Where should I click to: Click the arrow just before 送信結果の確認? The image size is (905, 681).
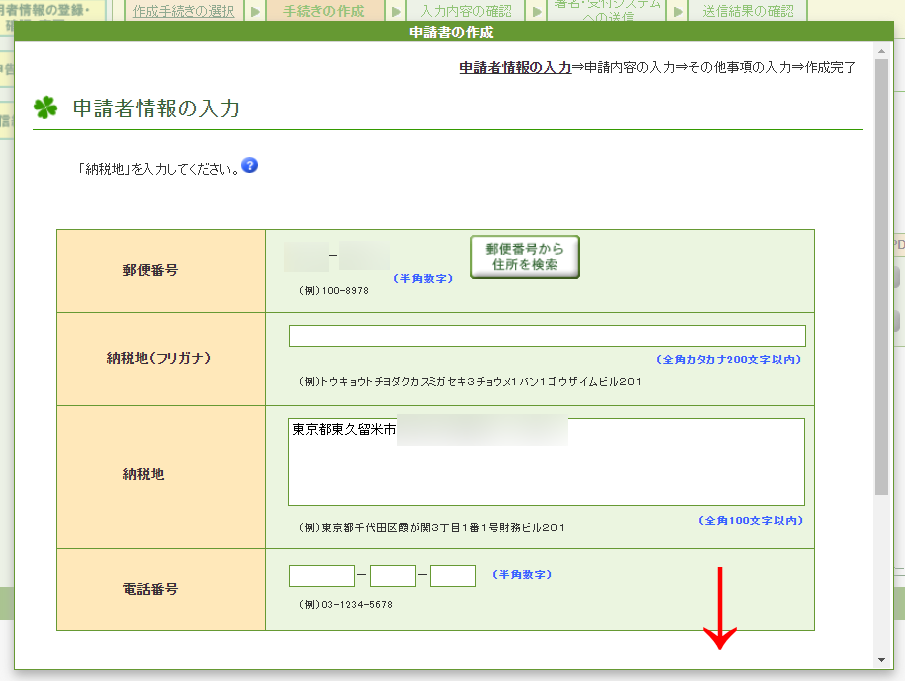point(677,12)
